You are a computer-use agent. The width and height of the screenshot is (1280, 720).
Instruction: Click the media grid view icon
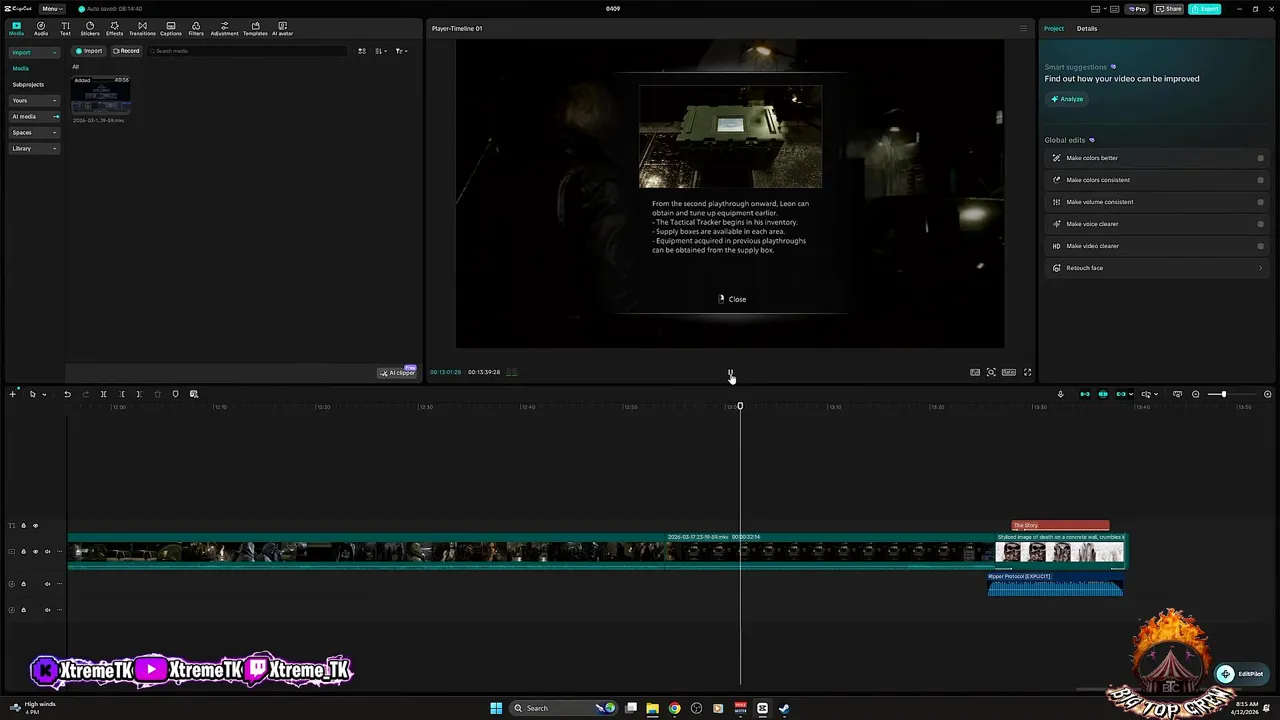point(362,51)
